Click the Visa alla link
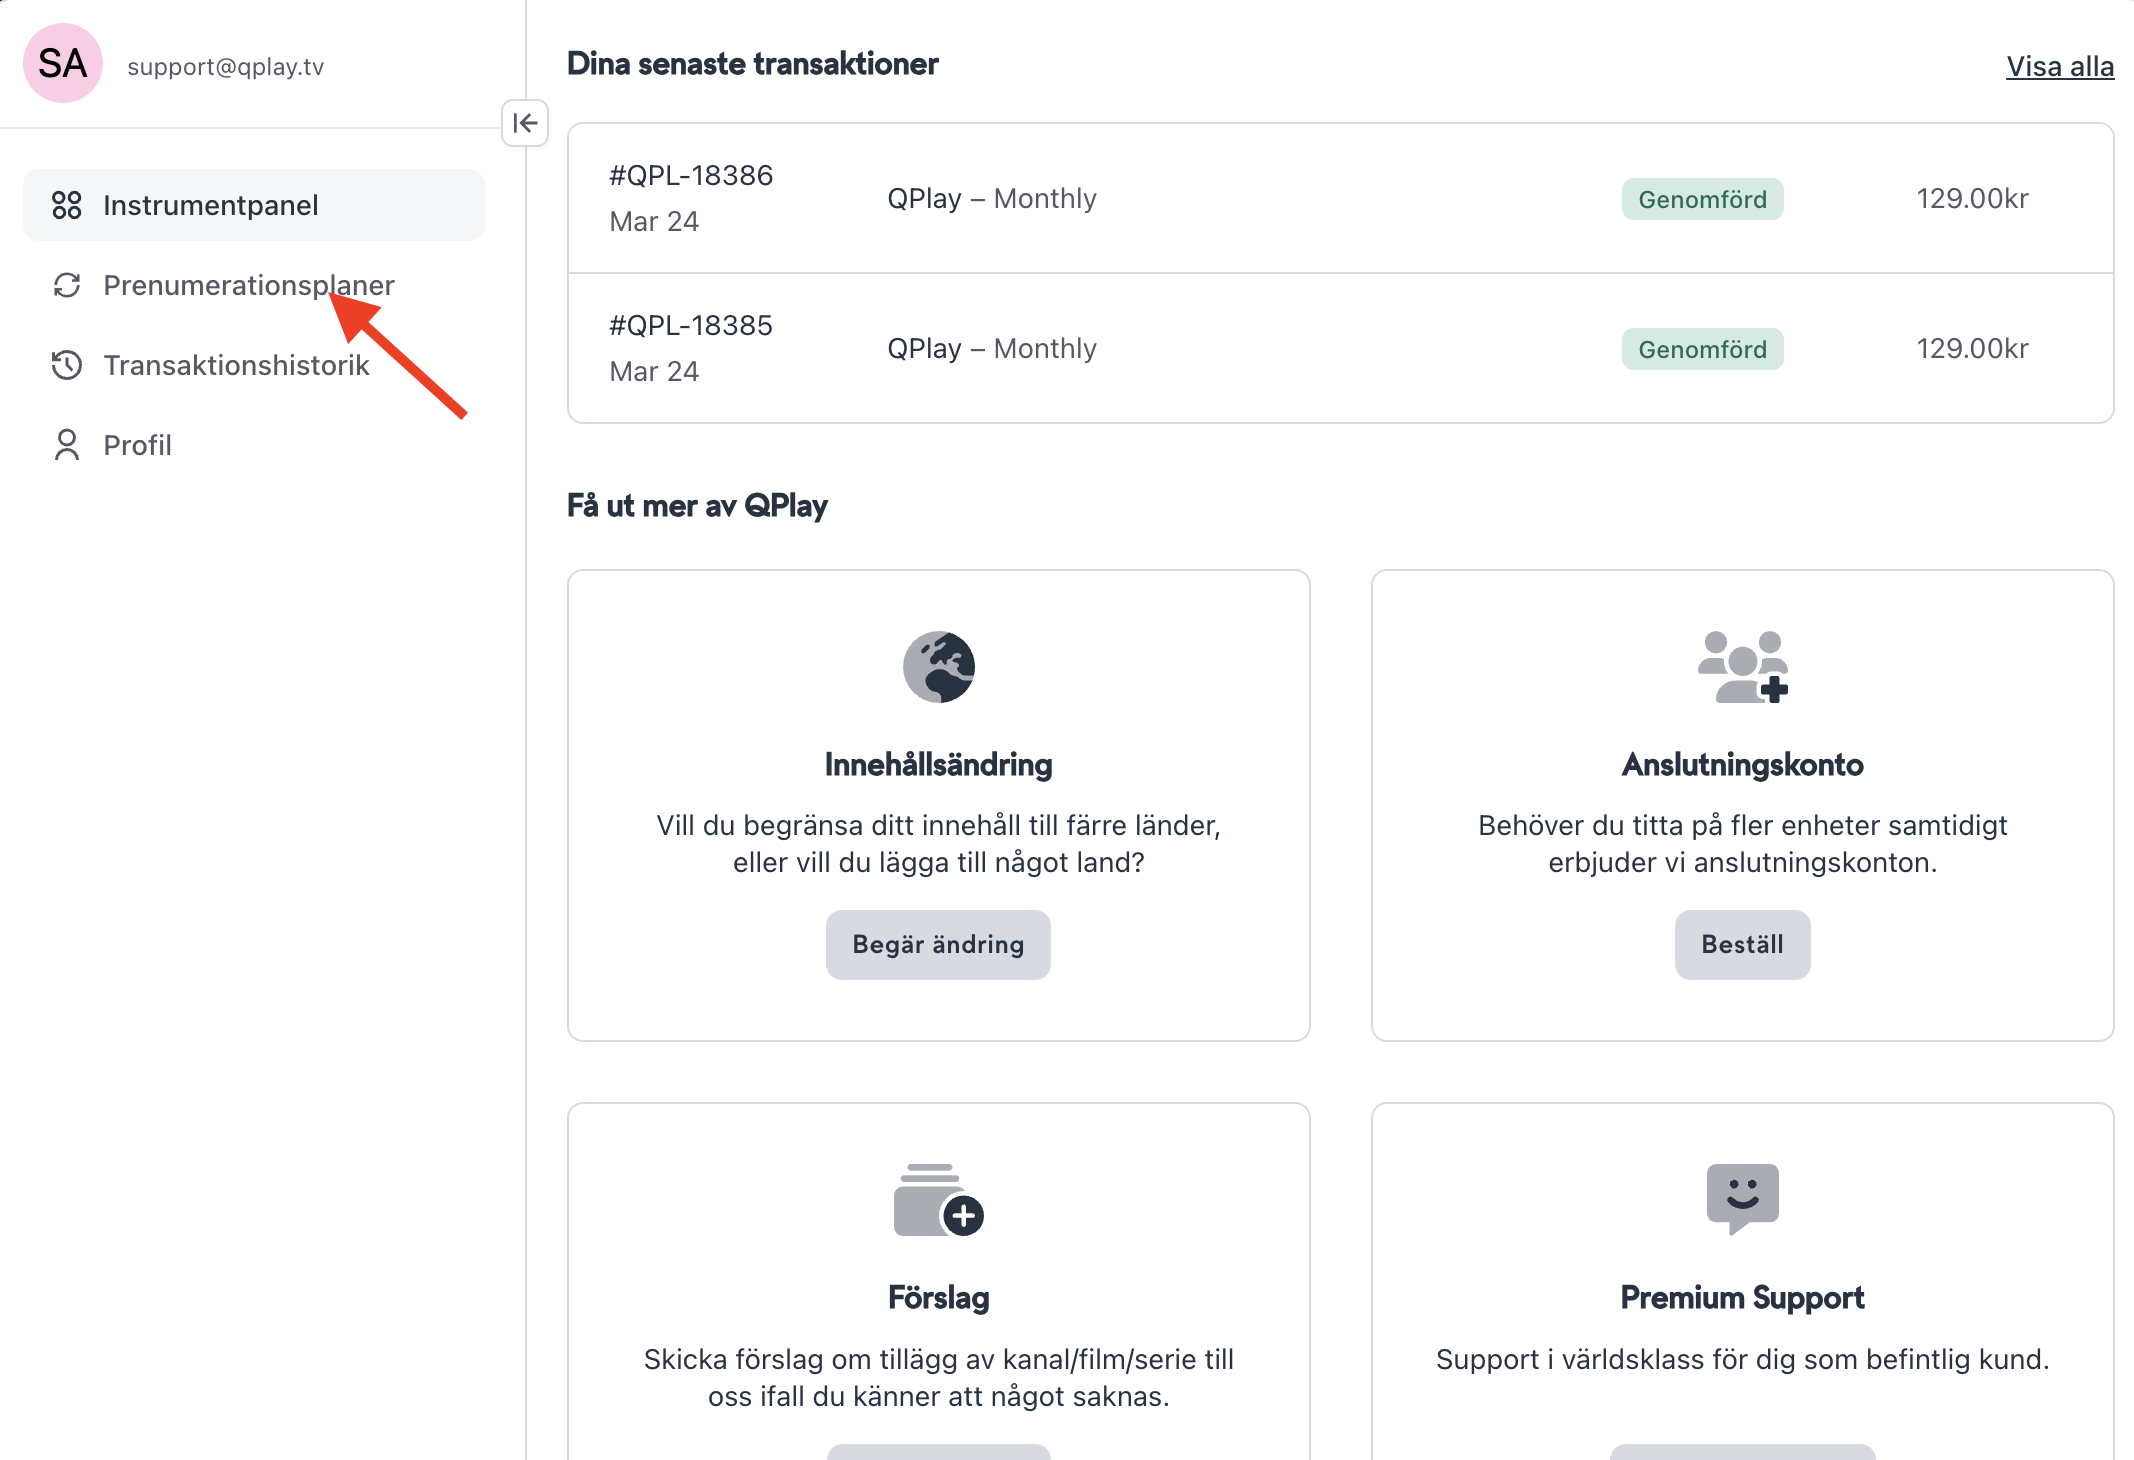 pos(2059,67)
